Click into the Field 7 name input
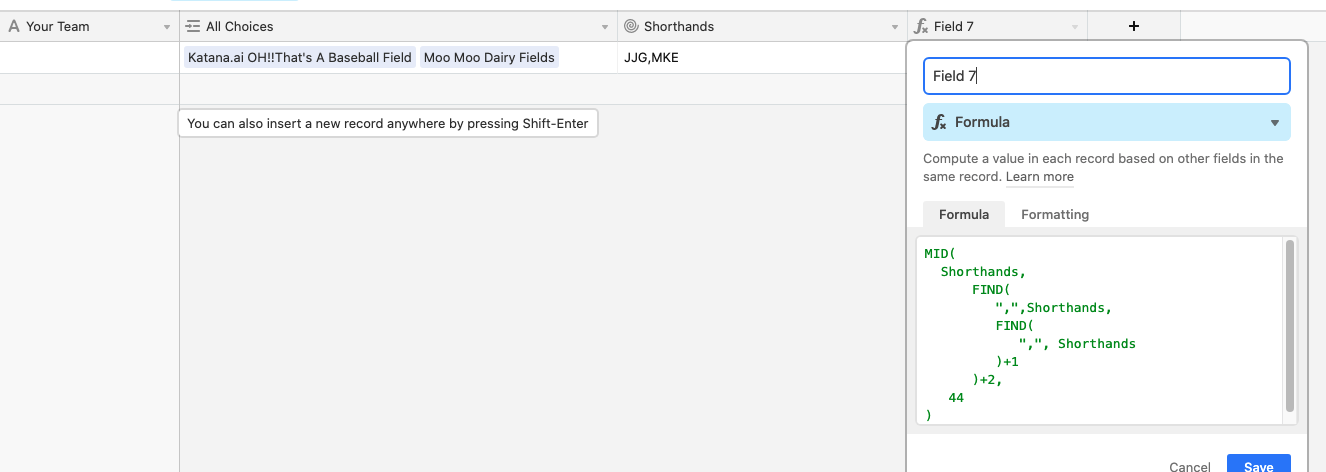The image size is (1326, 472). [1106, 76]
